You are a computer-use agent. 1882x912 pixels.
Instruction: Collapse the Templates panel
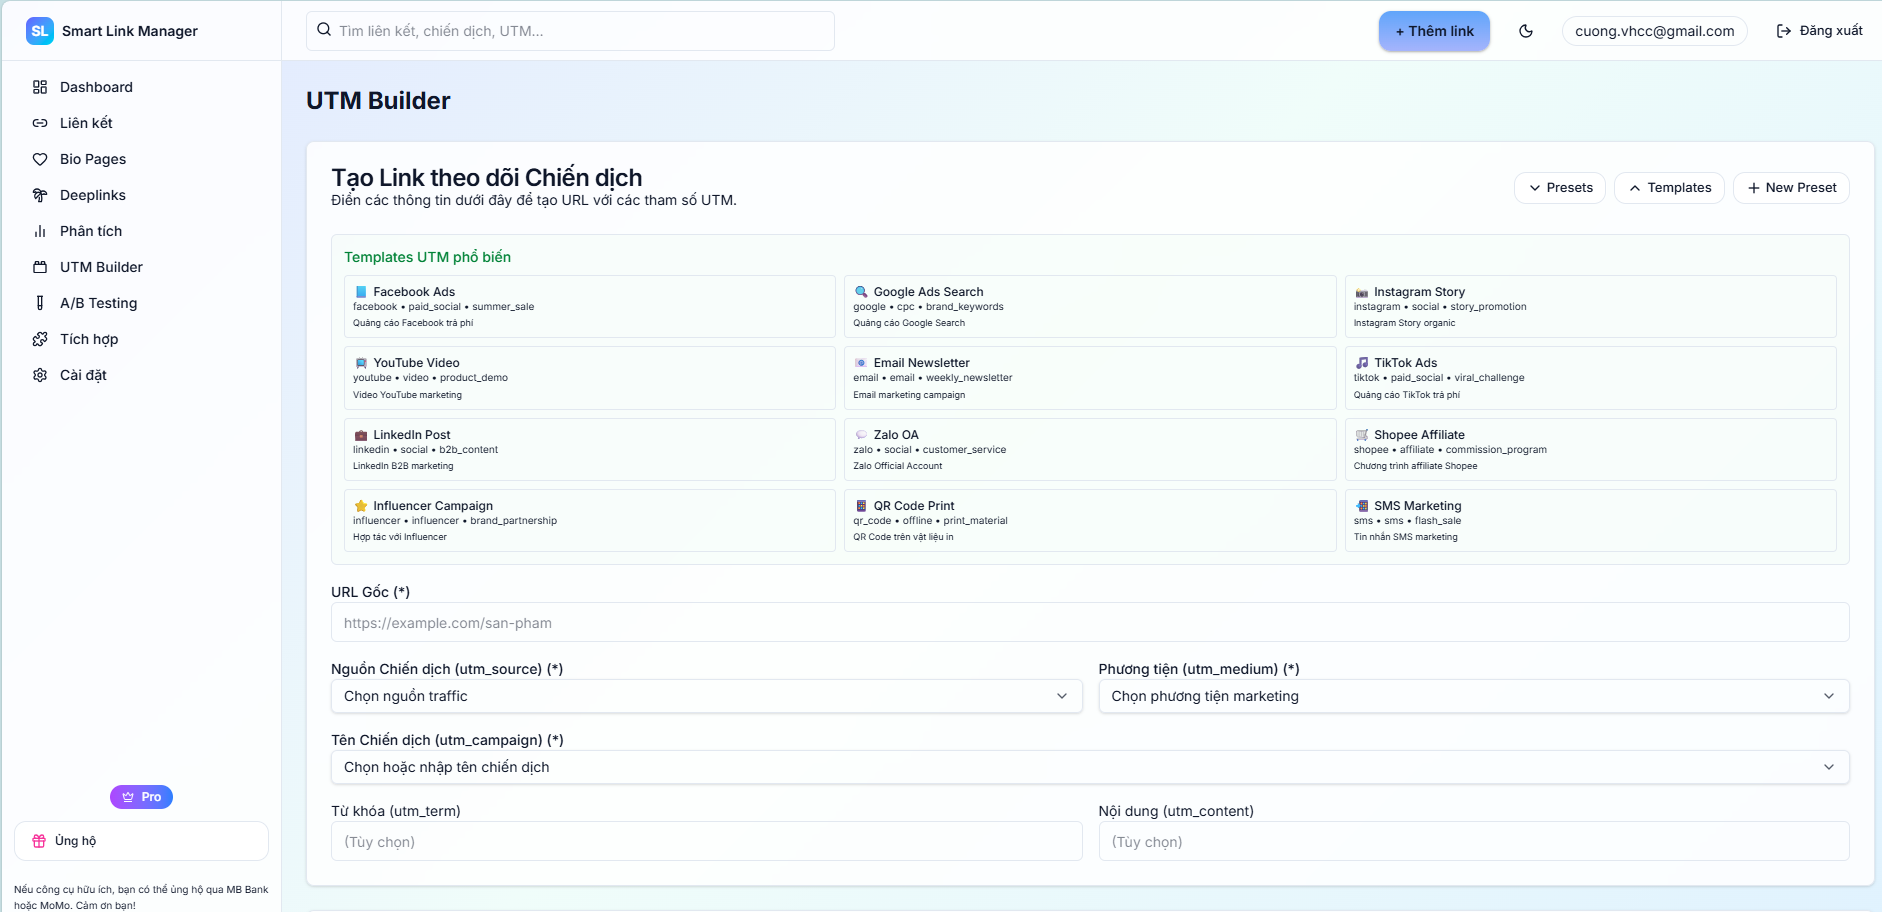tap(1669, 188)
